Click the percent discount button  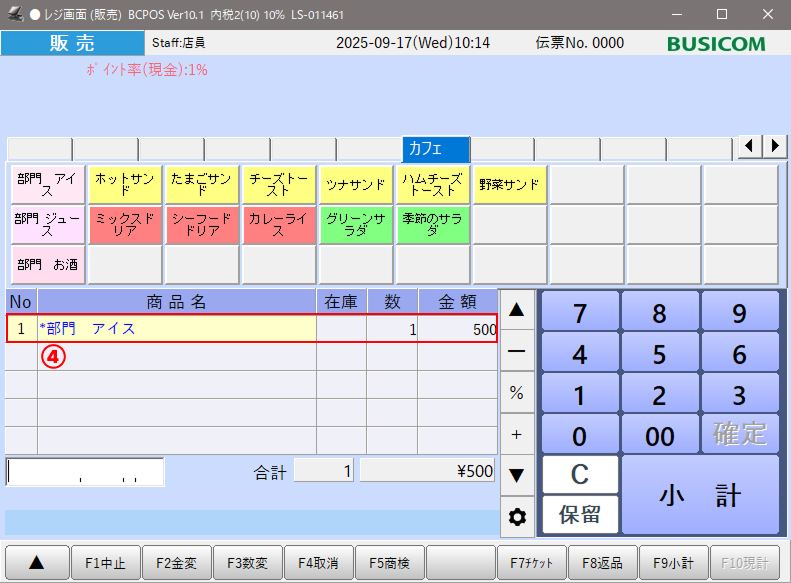[517, 393]
